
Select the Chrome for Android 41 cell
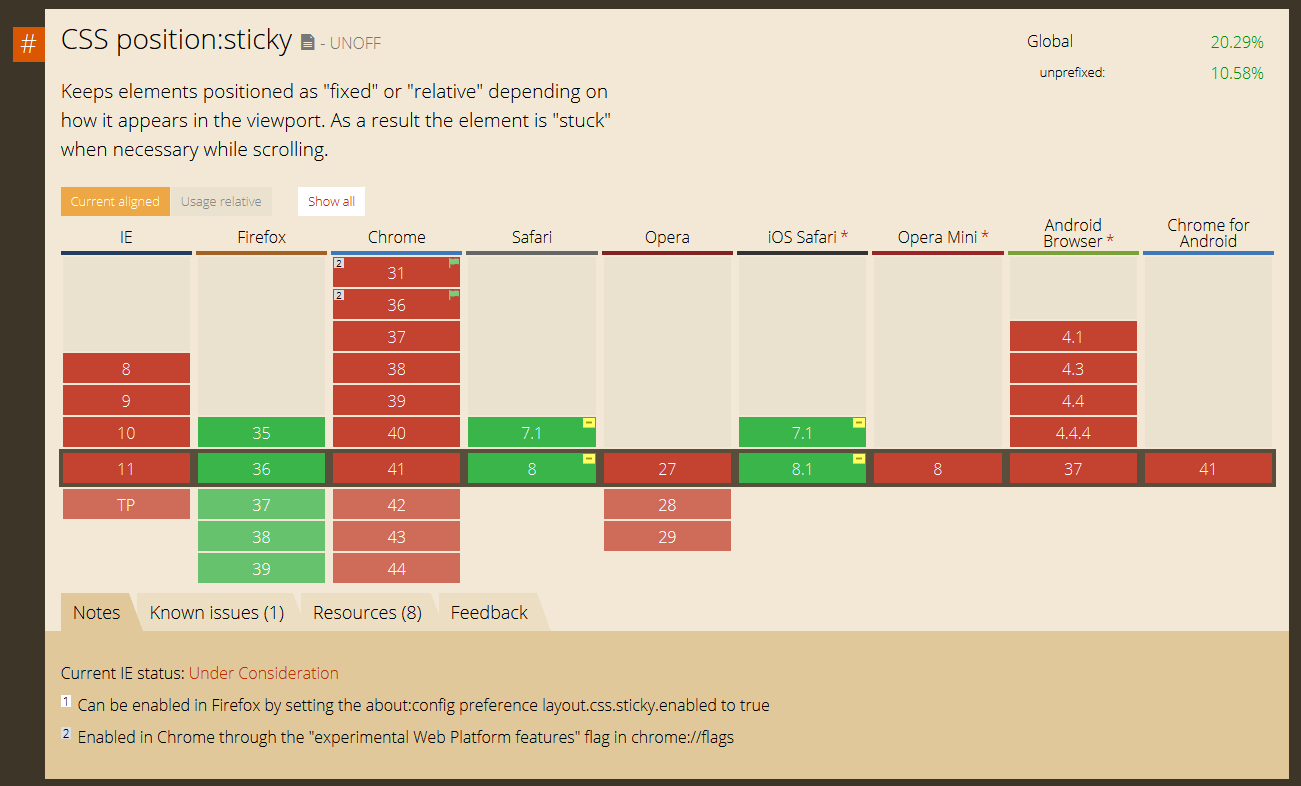1208,468
